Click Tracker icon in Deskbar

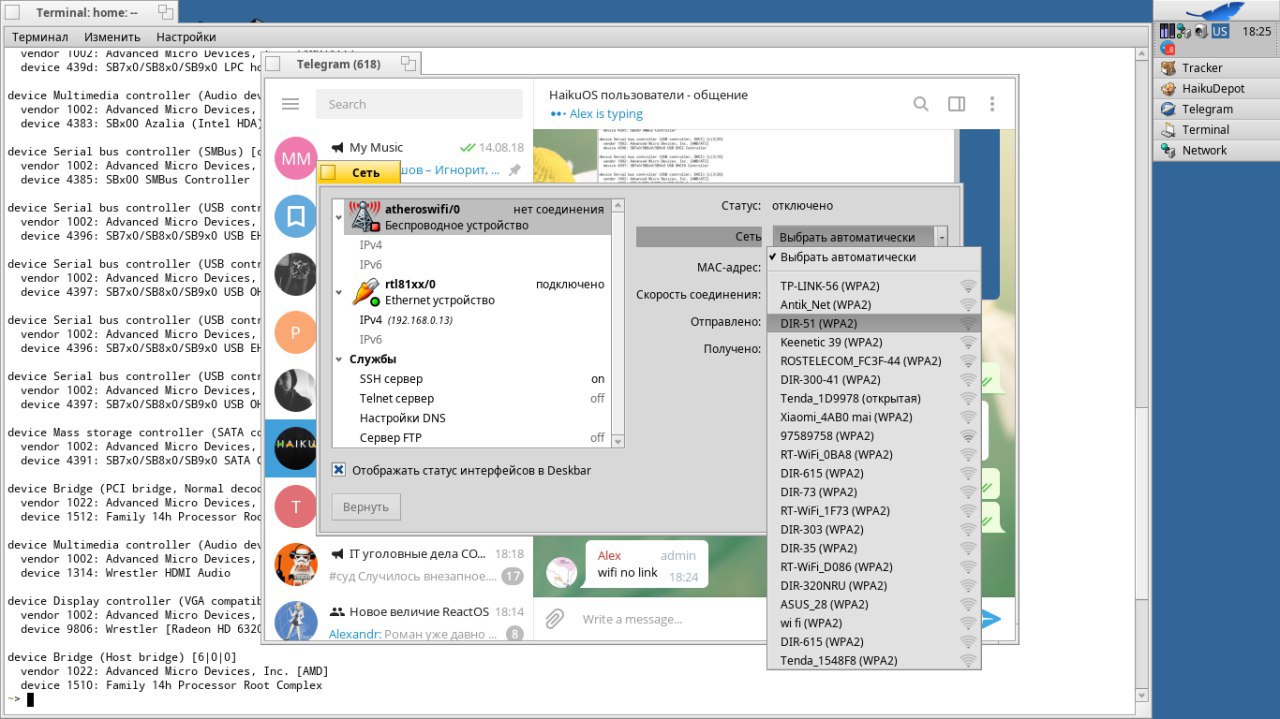tap(1168, 68)
